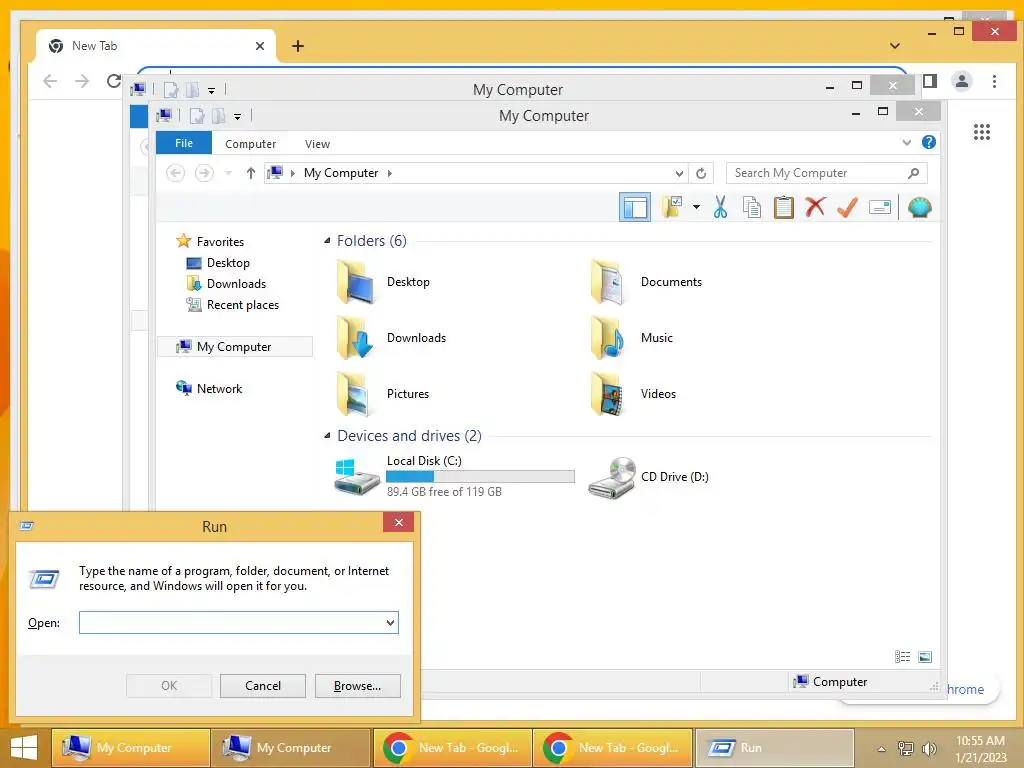
Task: Select Favorites in the navigation pane
Action: [x=212, y=242]
